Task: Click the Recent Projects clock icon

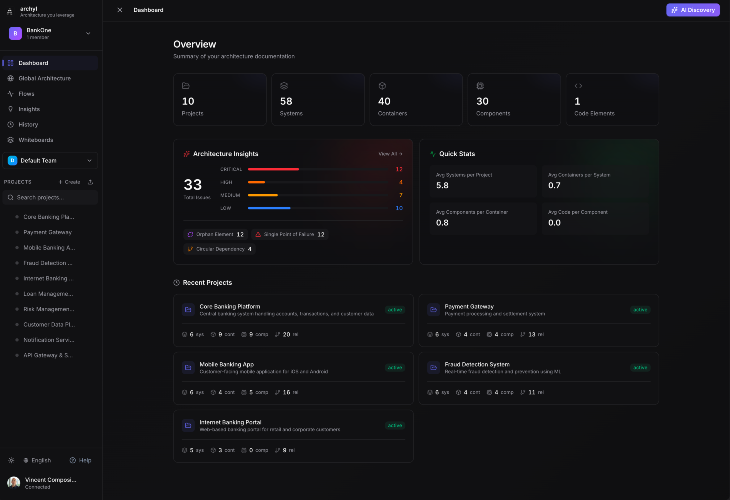Action: [176, 283]
